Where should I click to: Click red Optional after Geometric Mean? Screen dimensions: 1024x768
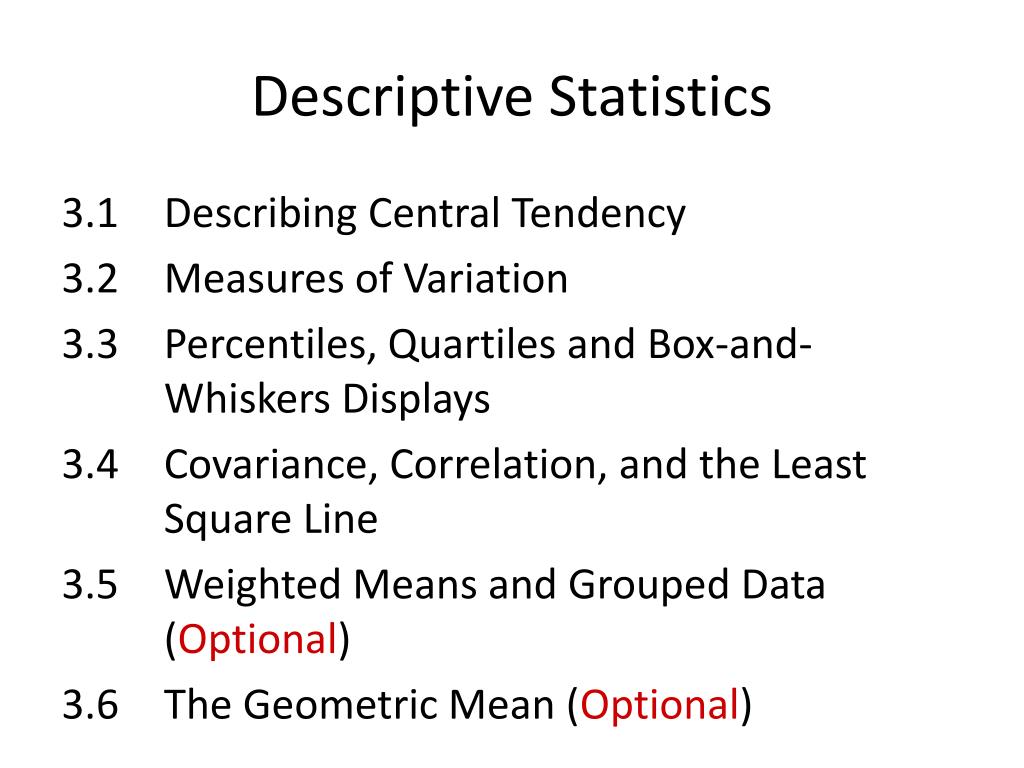coord(660,707)
